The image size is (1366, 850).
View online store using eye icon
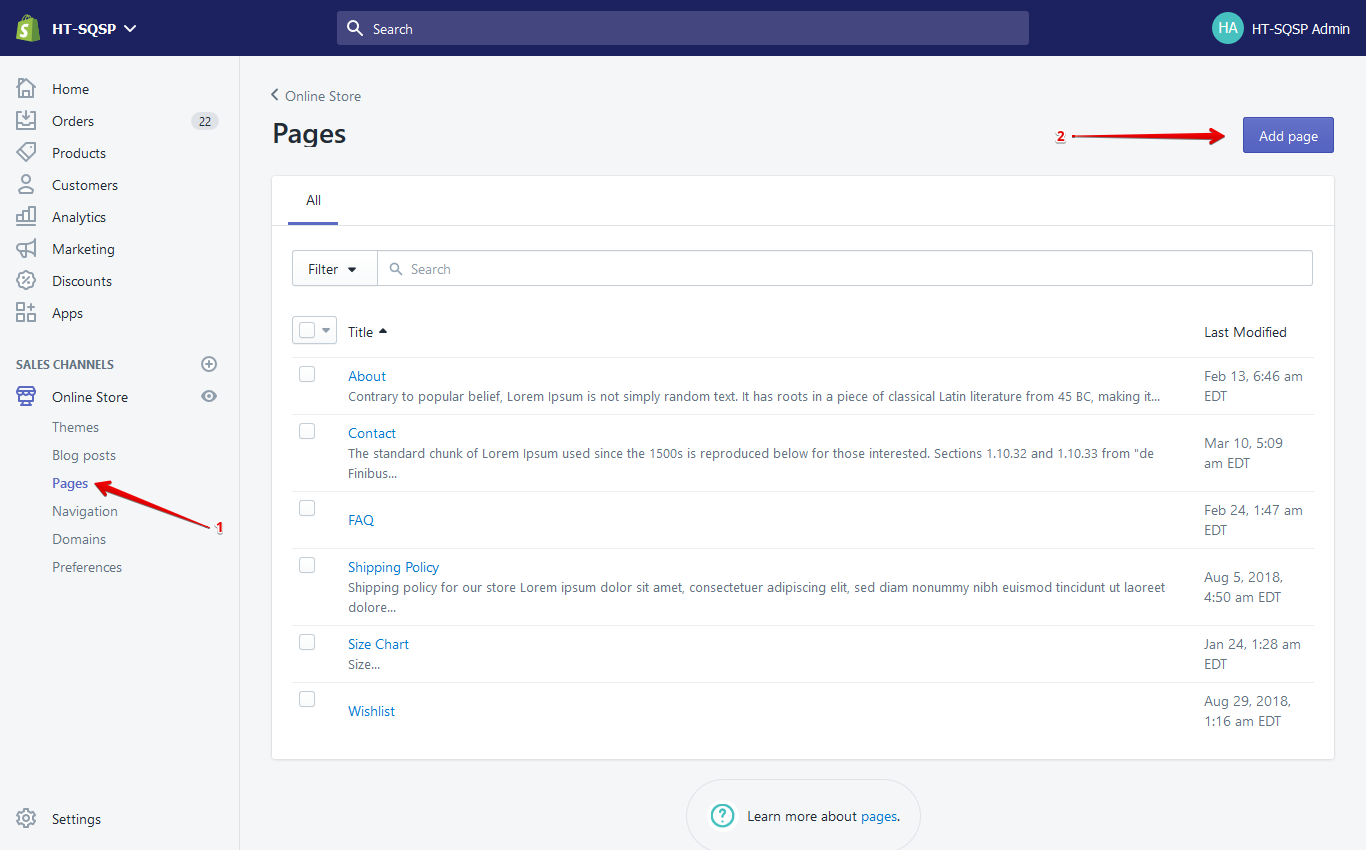(x=209, y=397)
